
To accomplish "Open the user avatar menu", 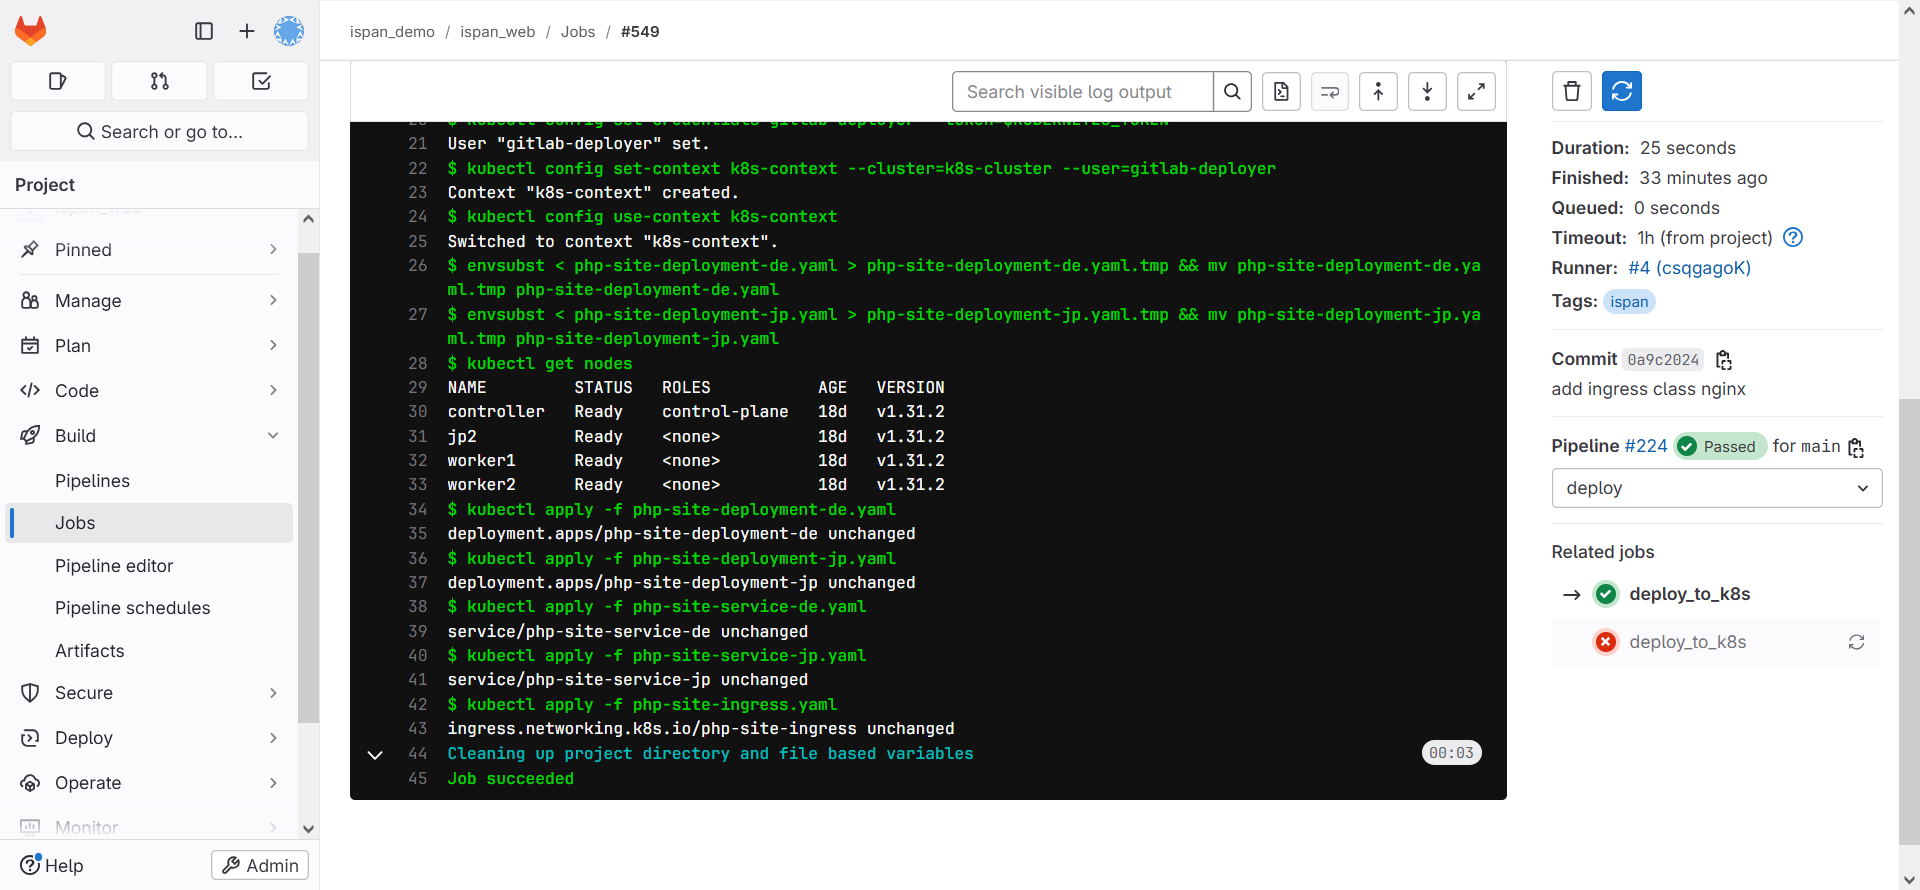I will point(289,31).
